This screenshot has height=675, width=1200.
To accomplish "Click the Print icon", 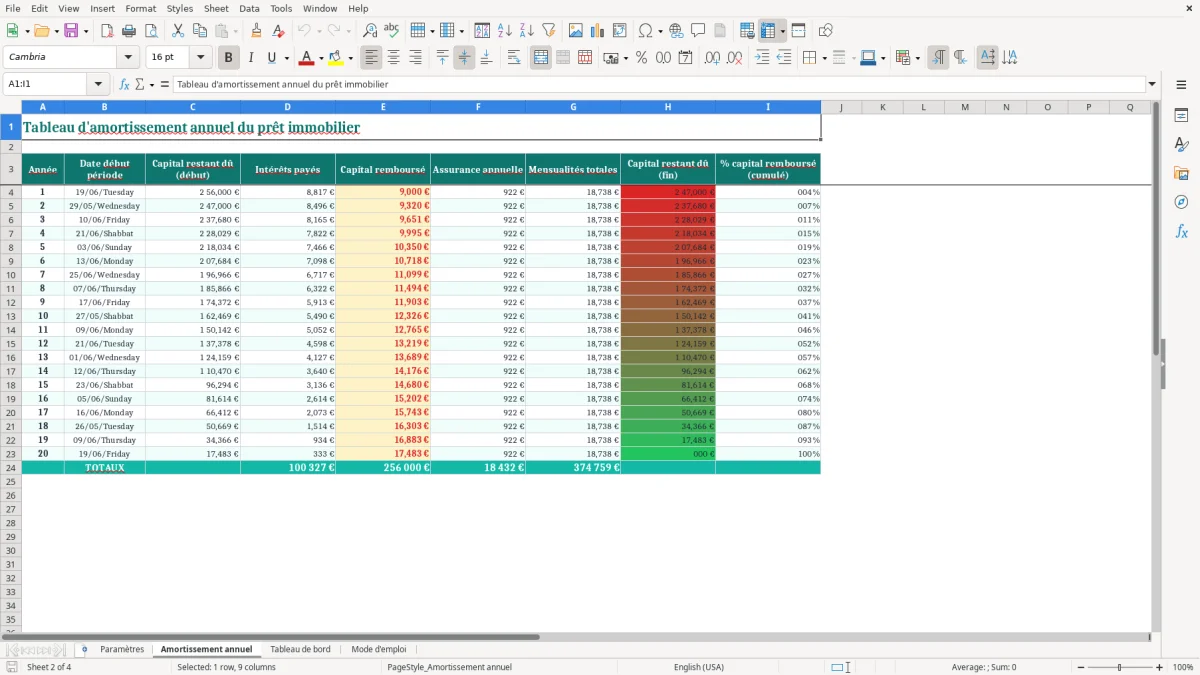I will 129,31.
